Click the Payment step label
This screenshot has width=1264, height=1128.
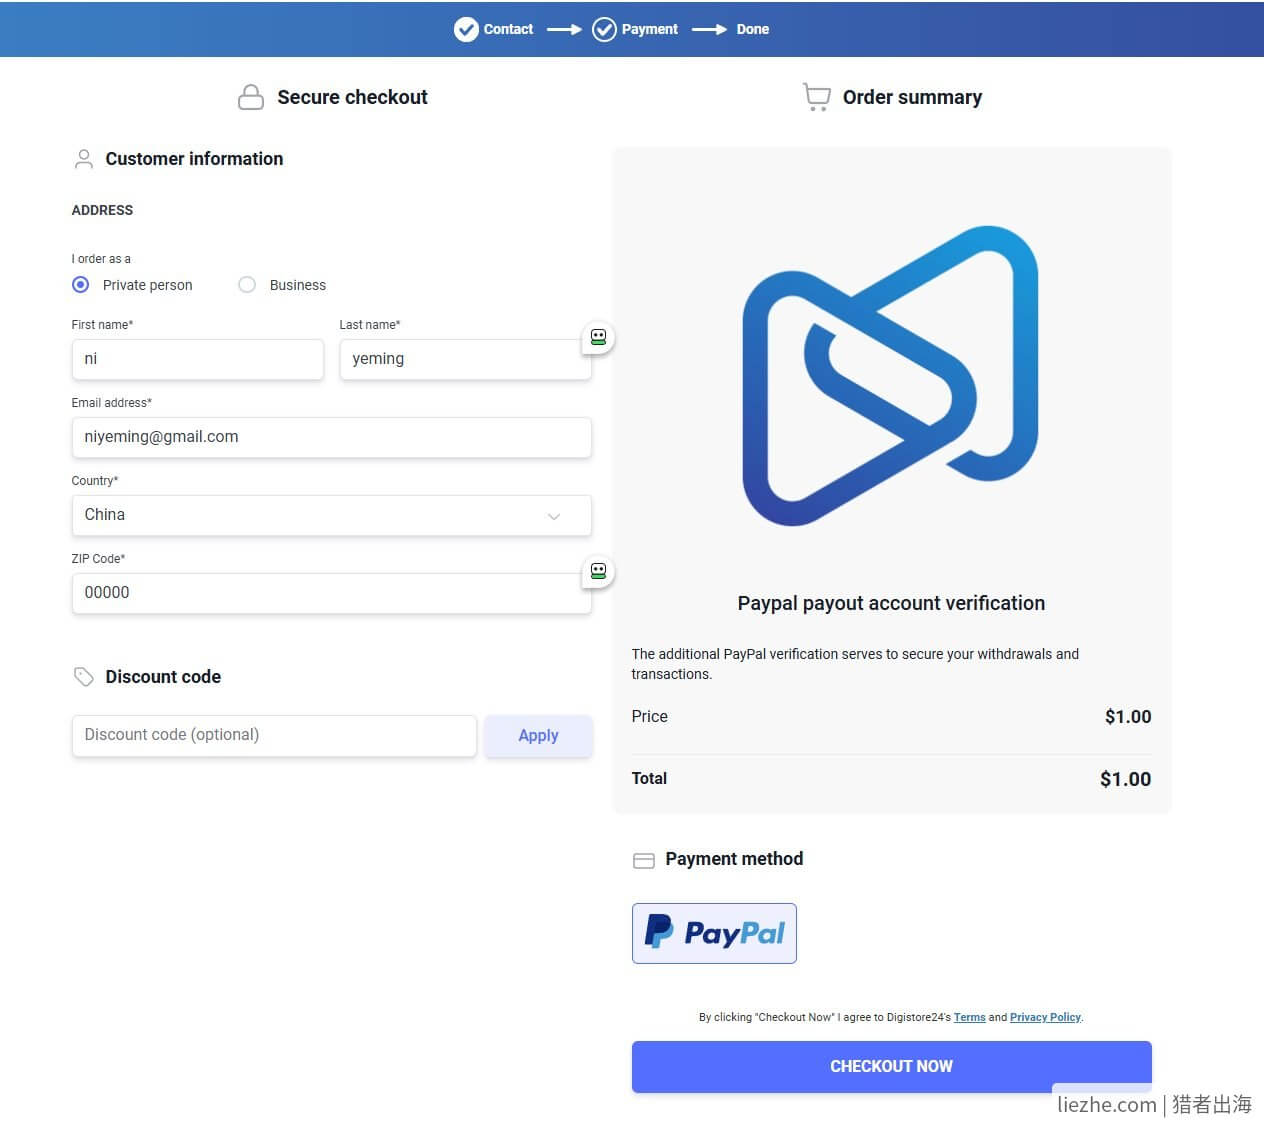pyautogui.click(x=650, y=29)
